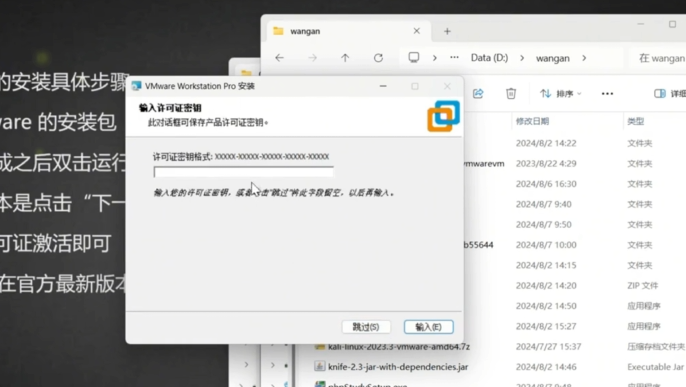Screen dimensions: 686x387
Task: Expand the chevron after Data (D:)
Action: (522, 58)
